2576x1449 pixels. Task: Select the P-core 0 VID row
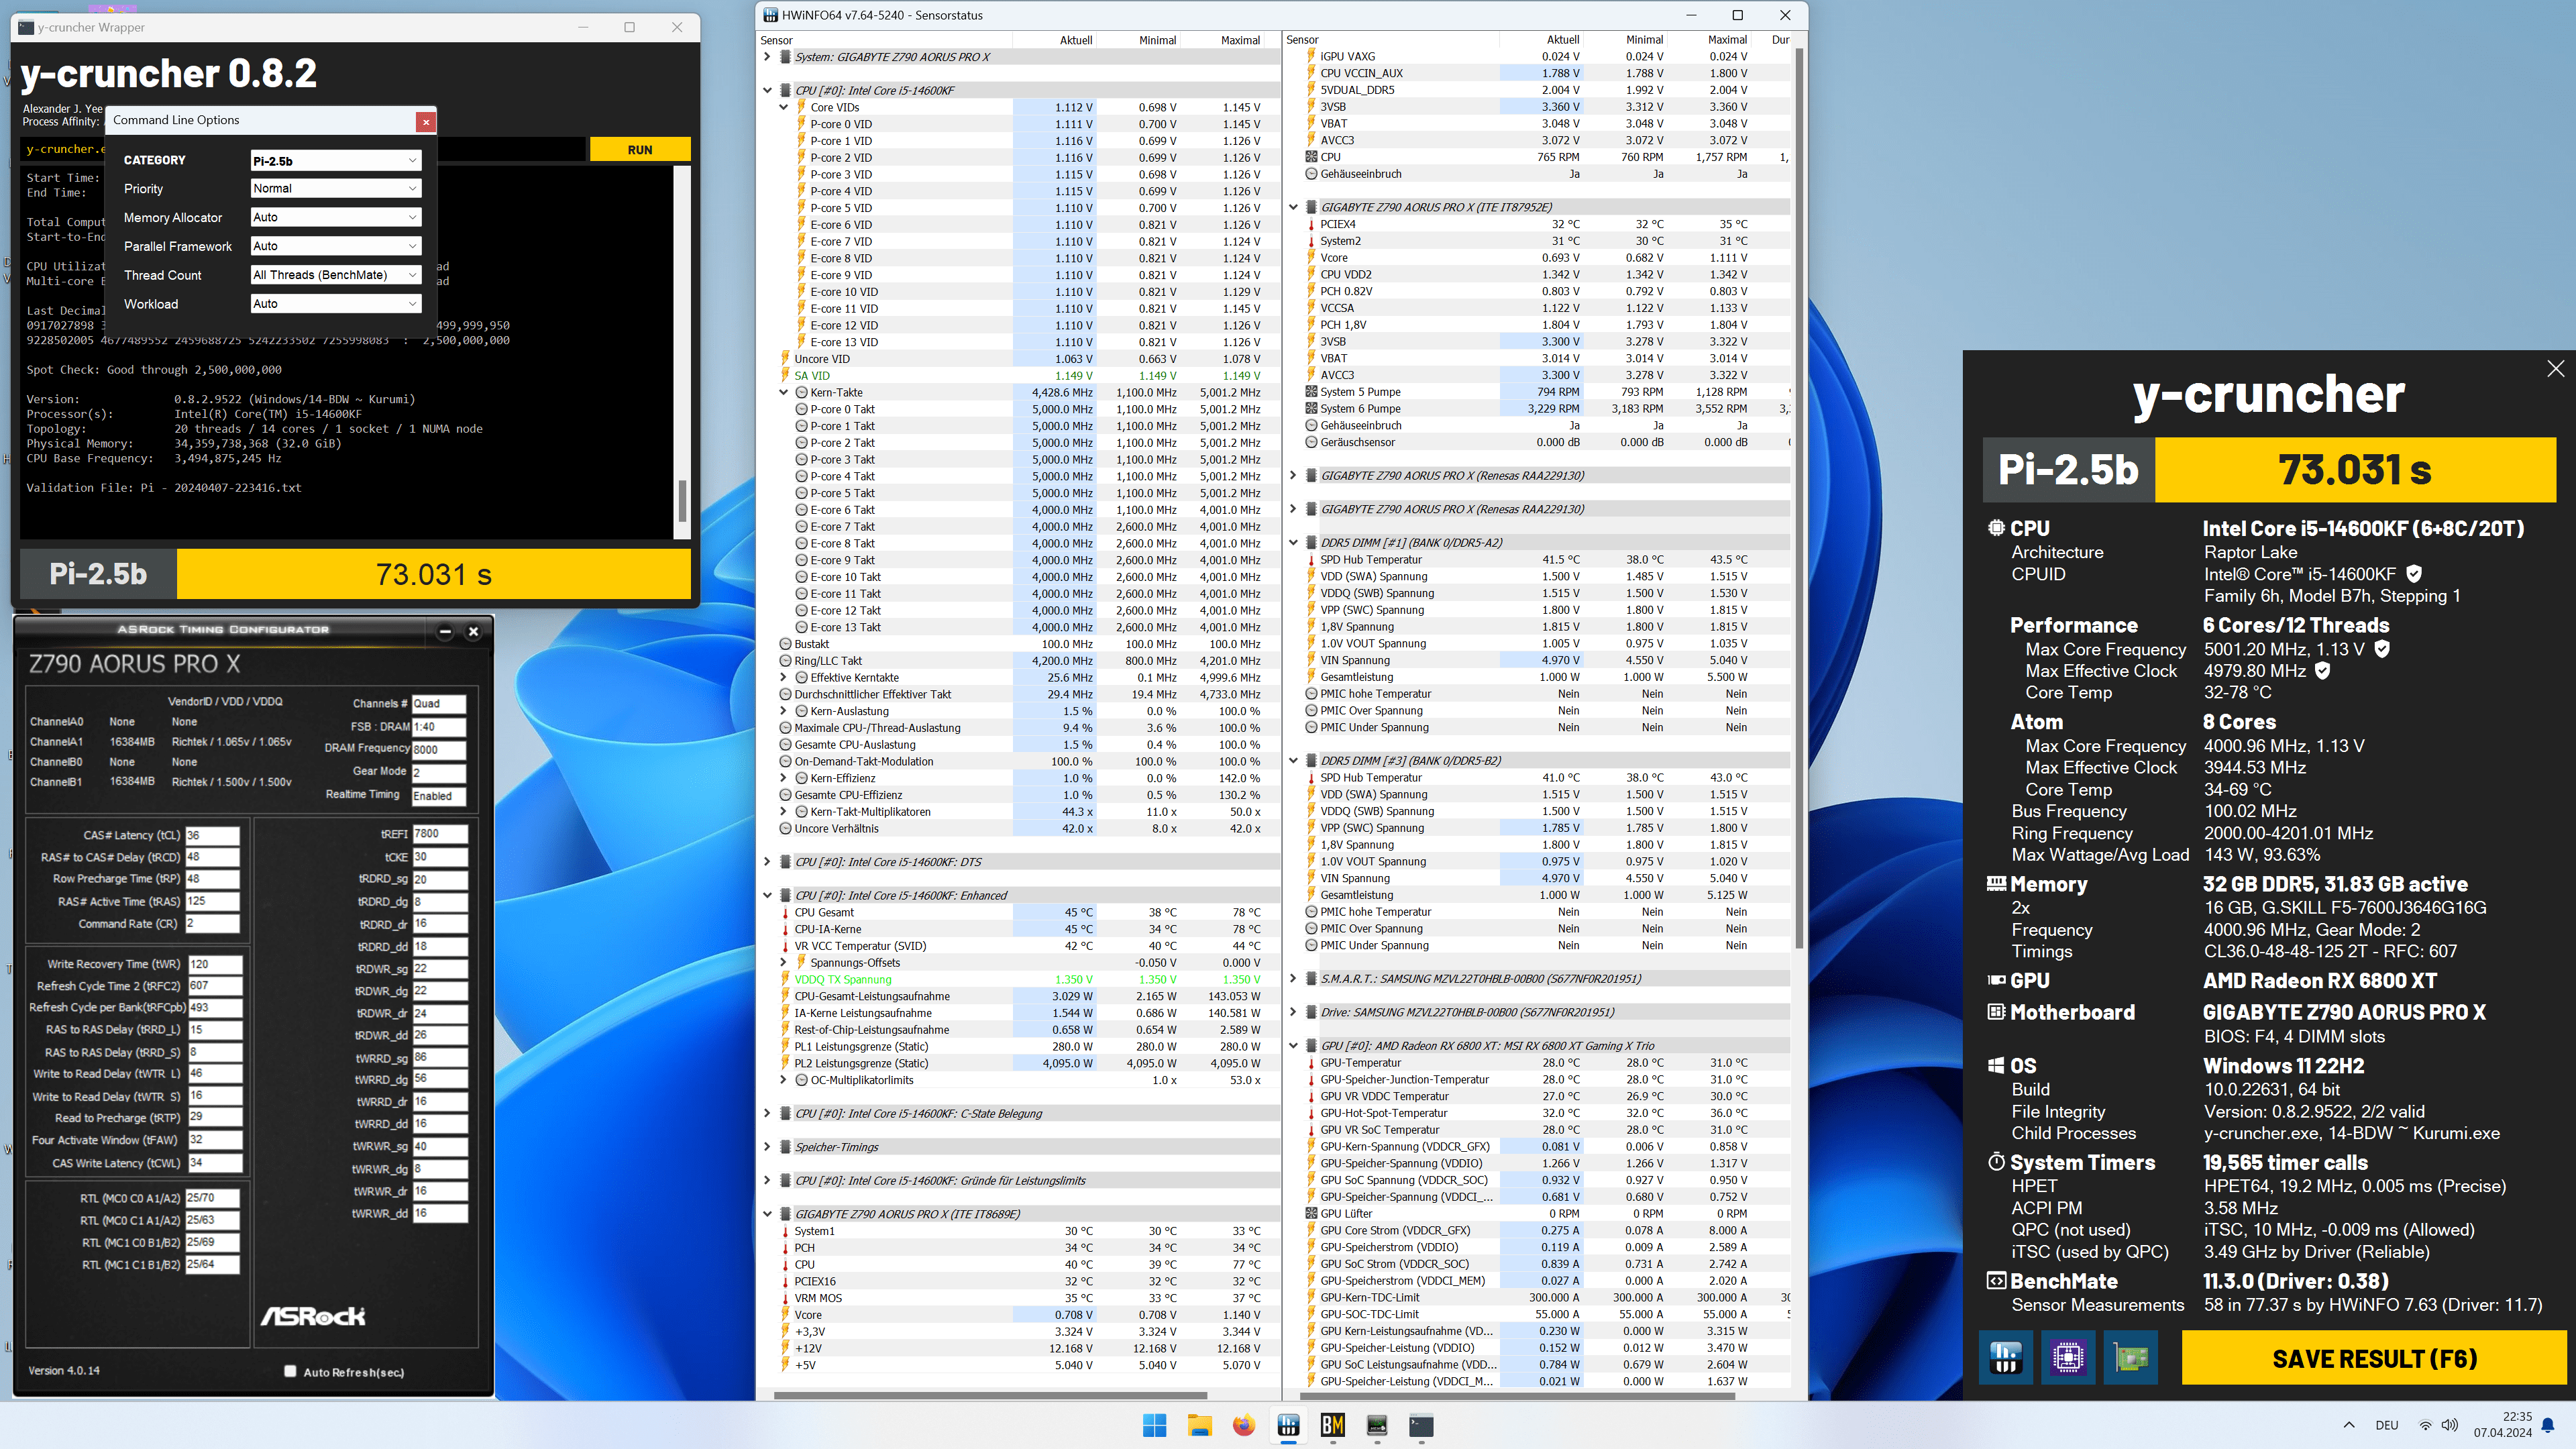(1020, 124)
